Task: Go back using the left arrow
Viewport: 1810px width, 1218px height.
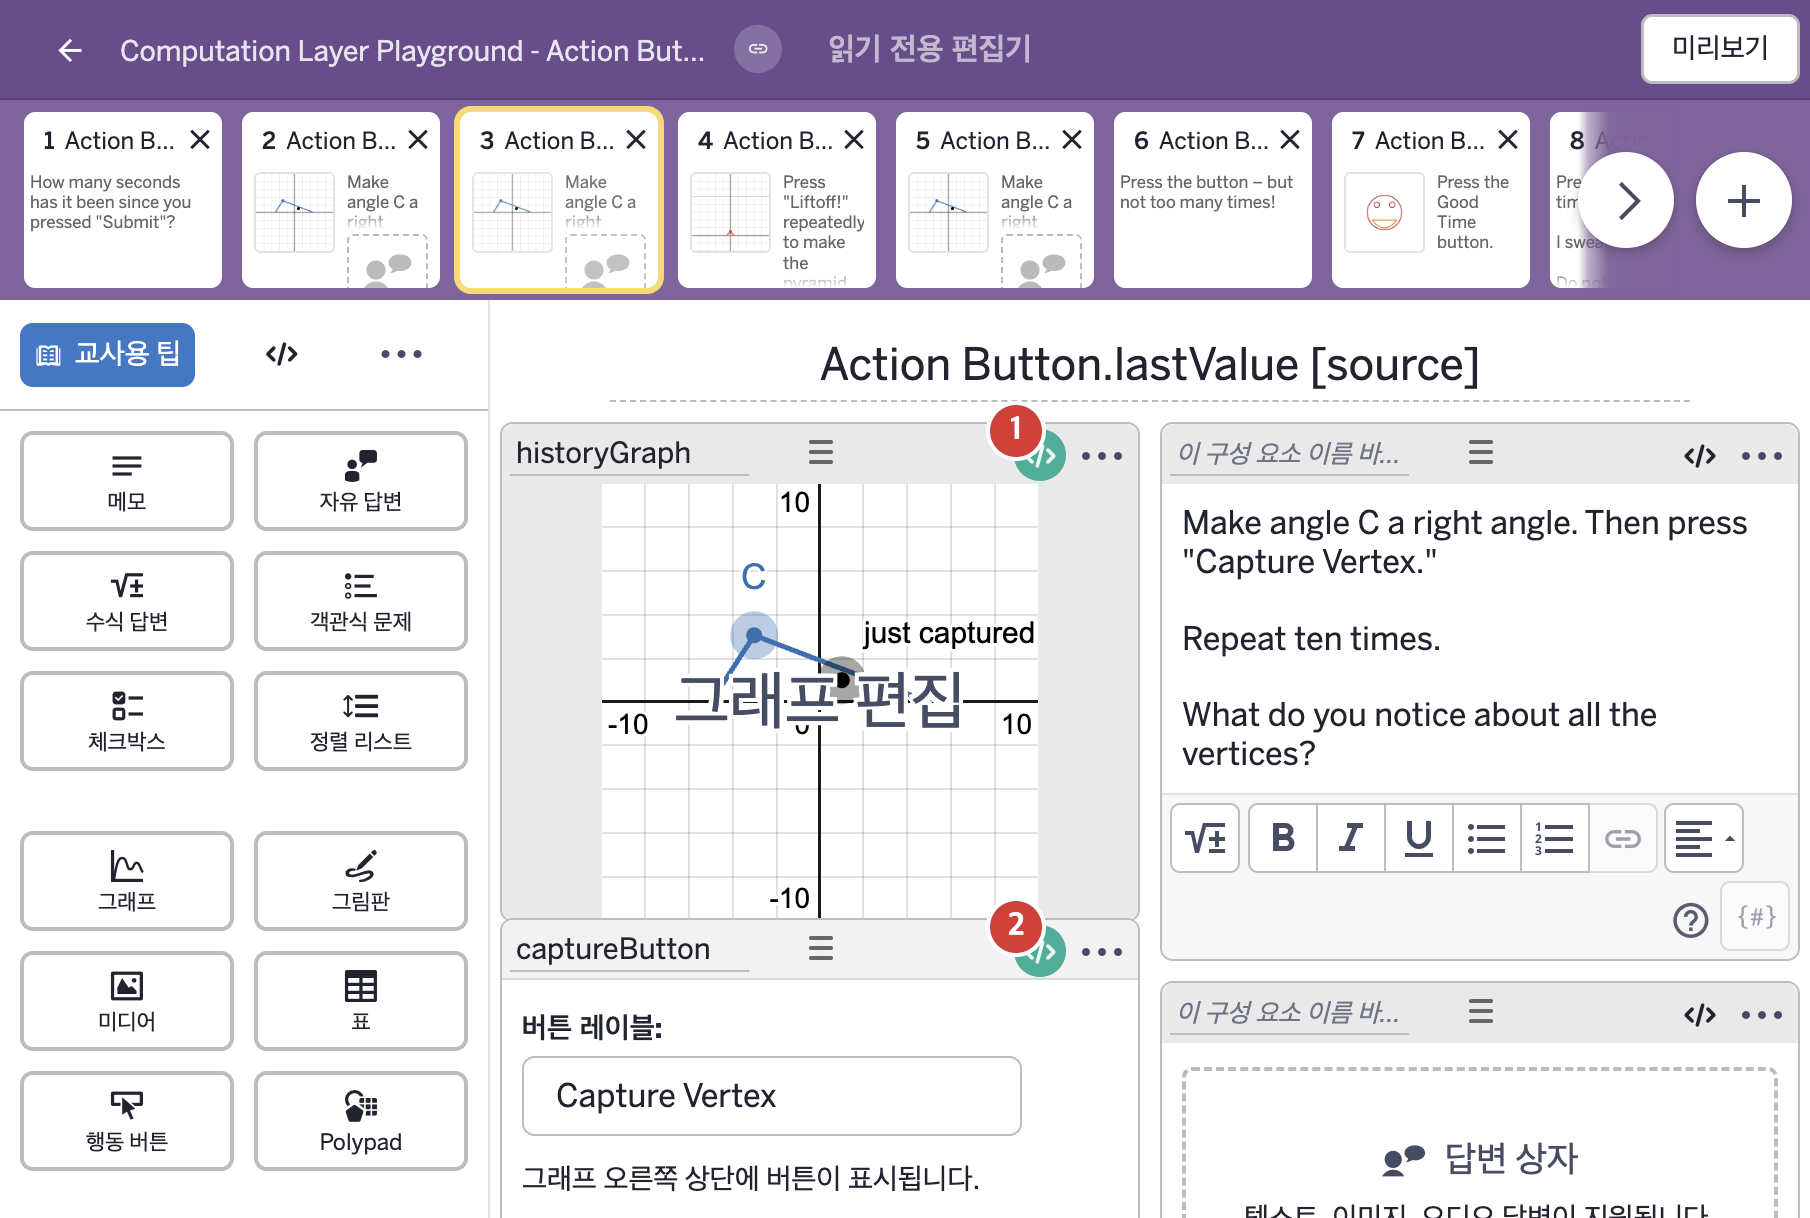Action: coord(70,50)
